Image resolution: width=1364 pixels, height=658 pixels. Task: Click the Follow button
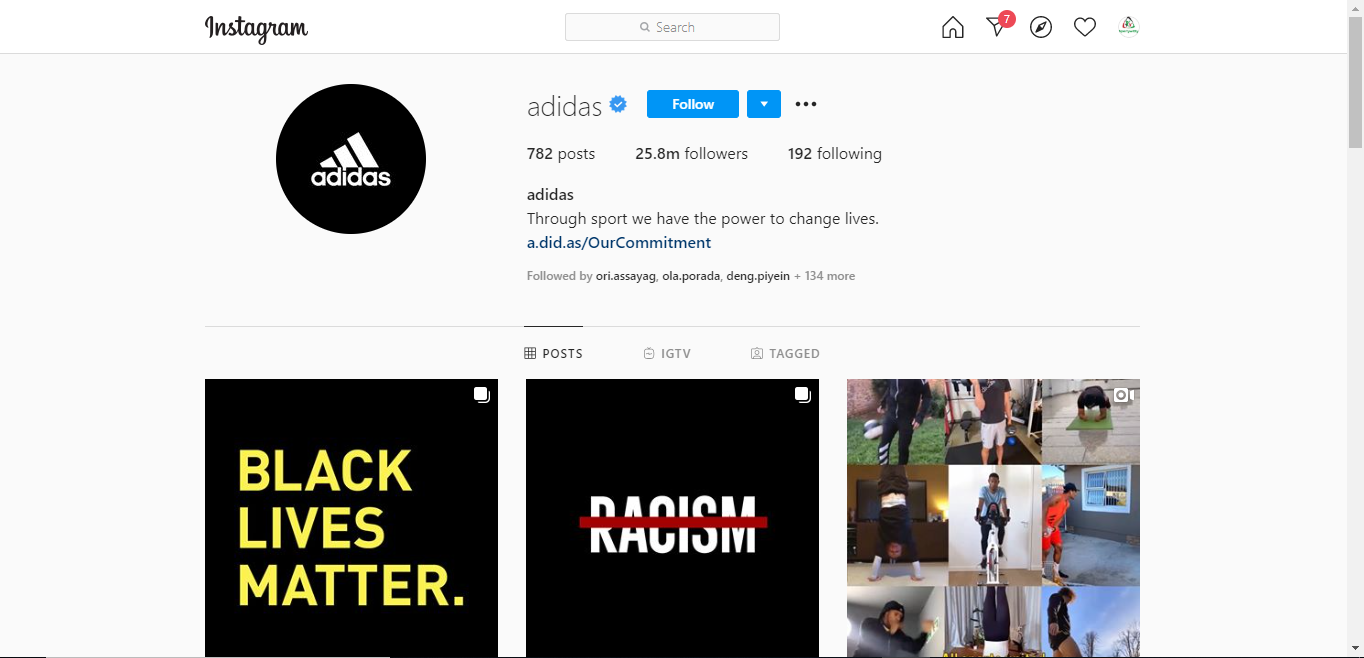point(693,104)
